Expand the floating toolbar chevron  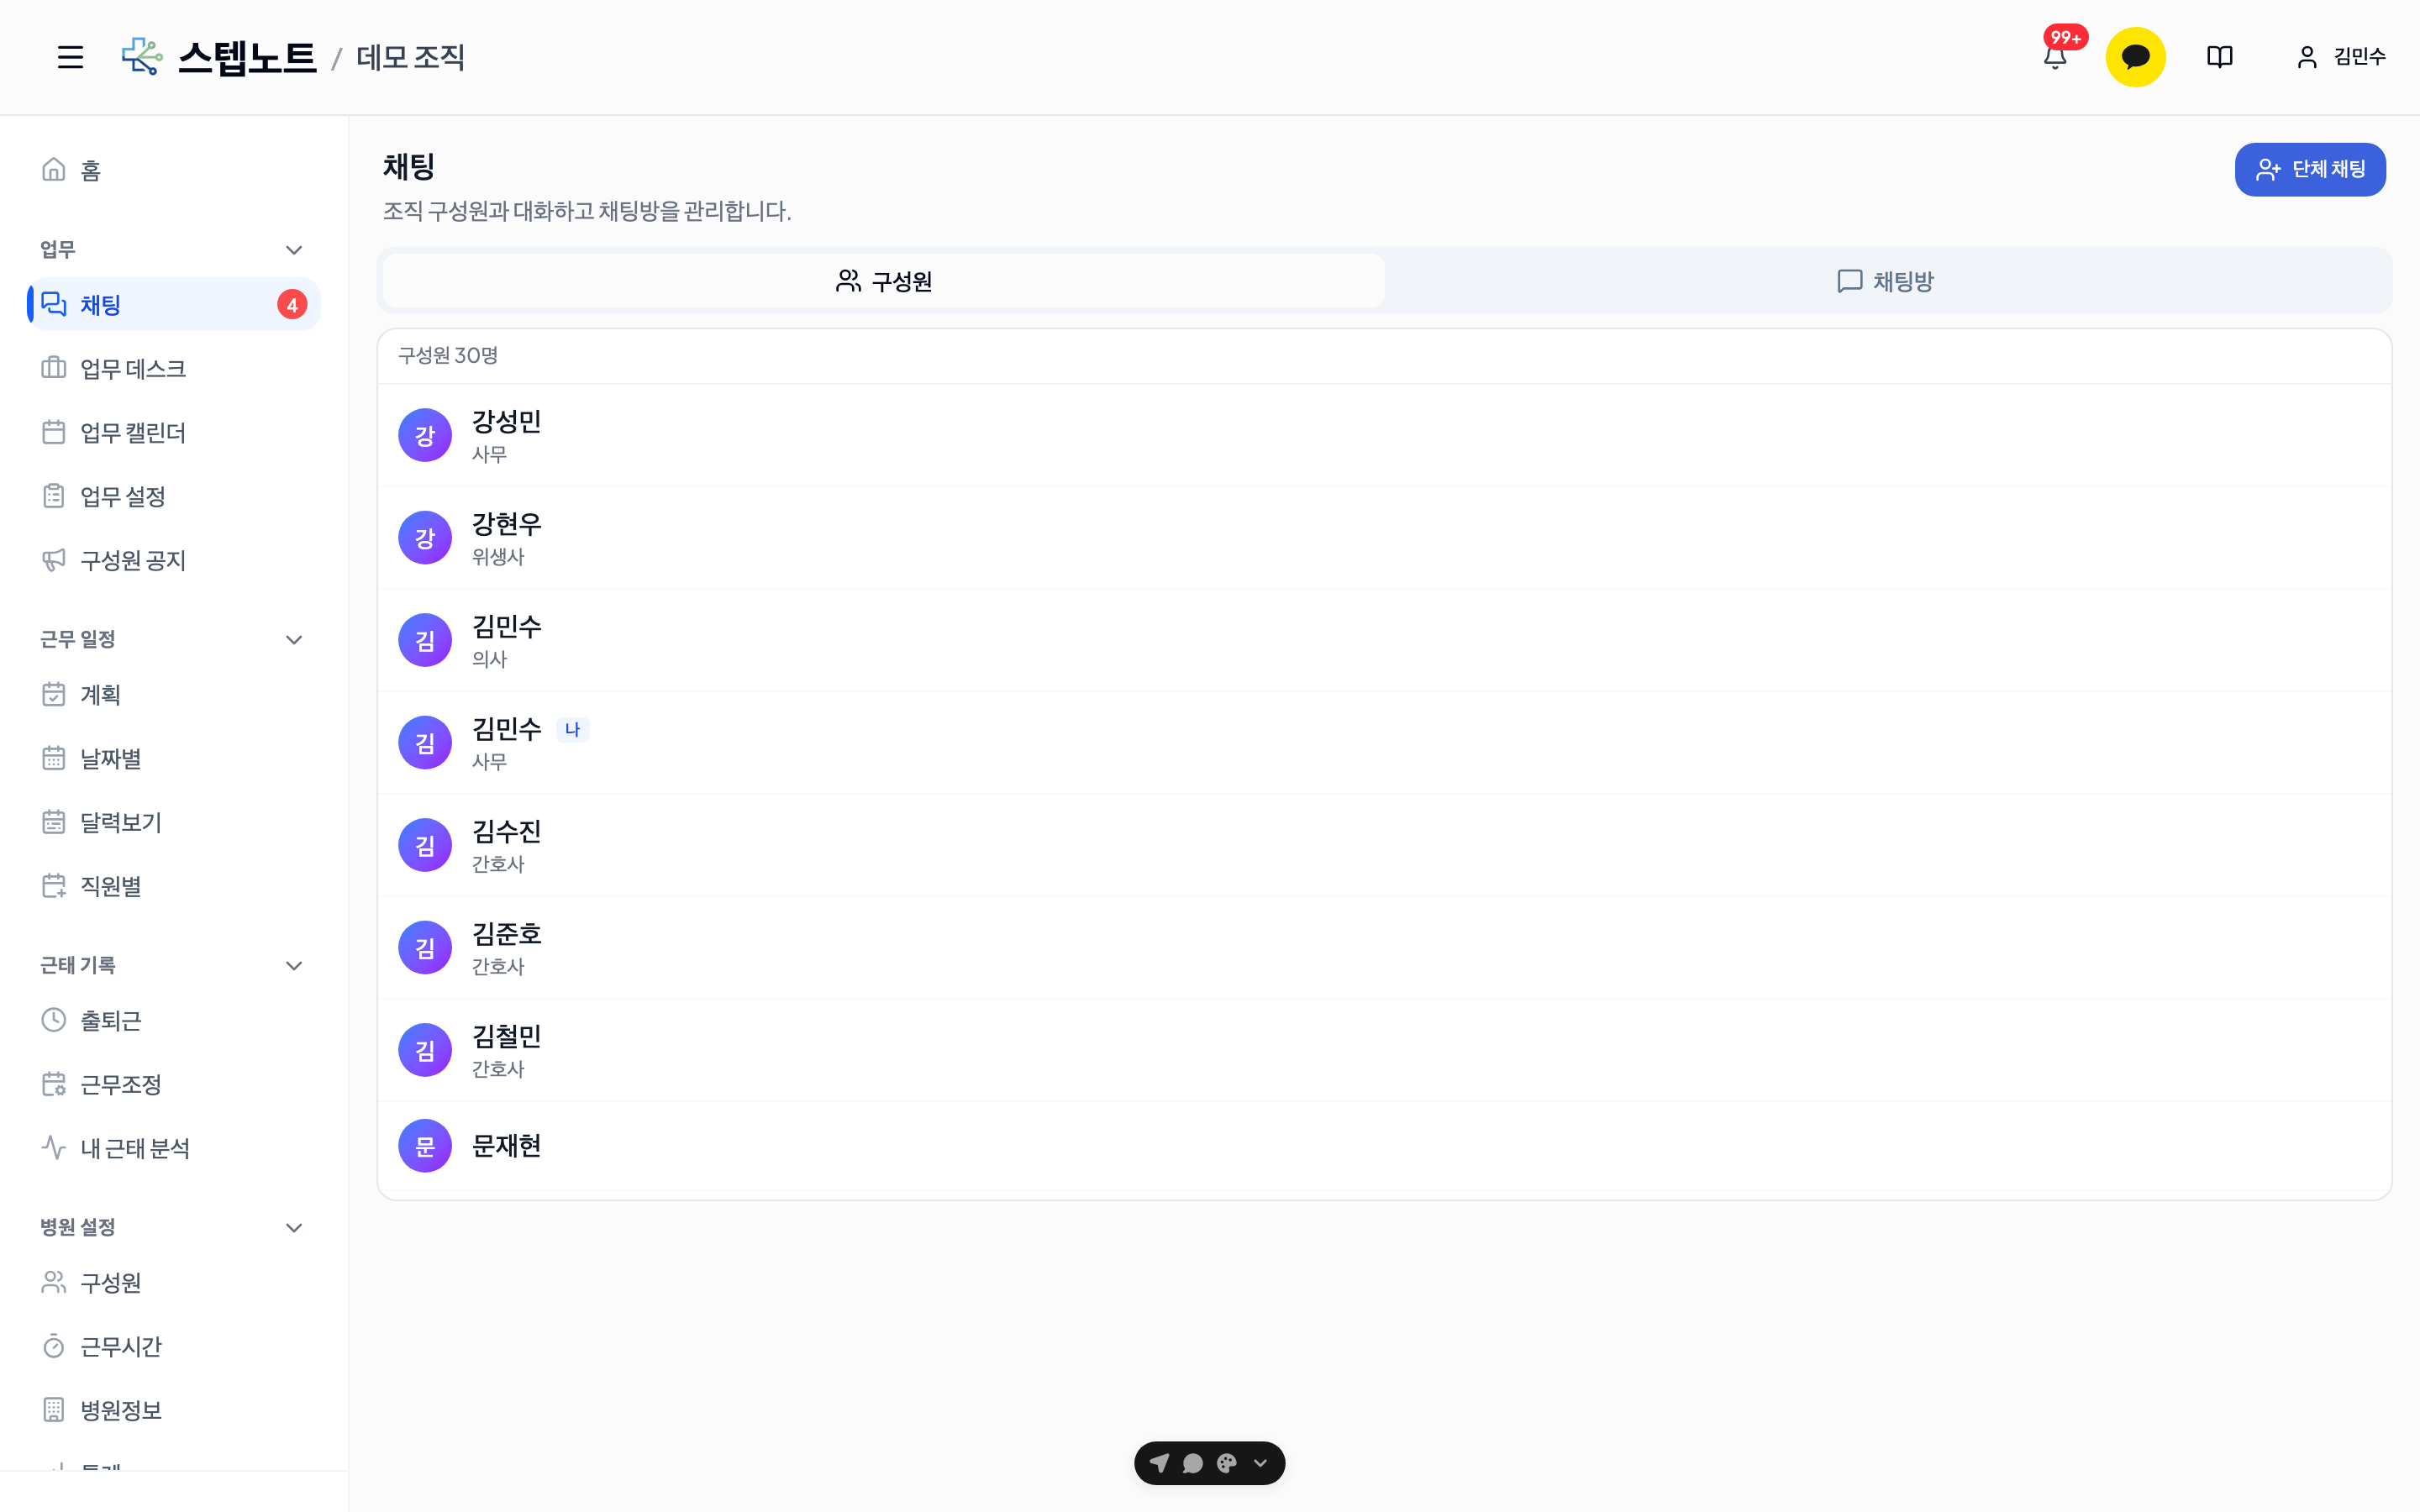(1261, 1463)
